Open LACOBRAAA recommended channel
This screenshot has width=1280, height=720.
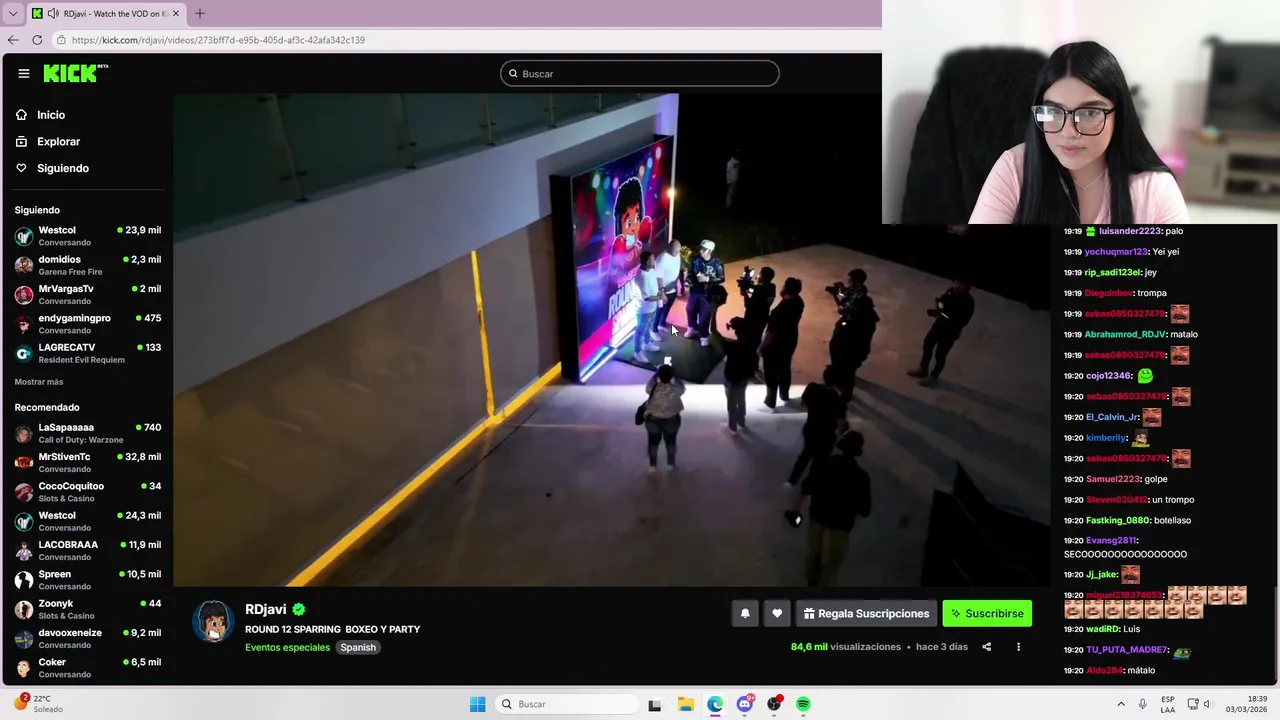tap(88, 550)
